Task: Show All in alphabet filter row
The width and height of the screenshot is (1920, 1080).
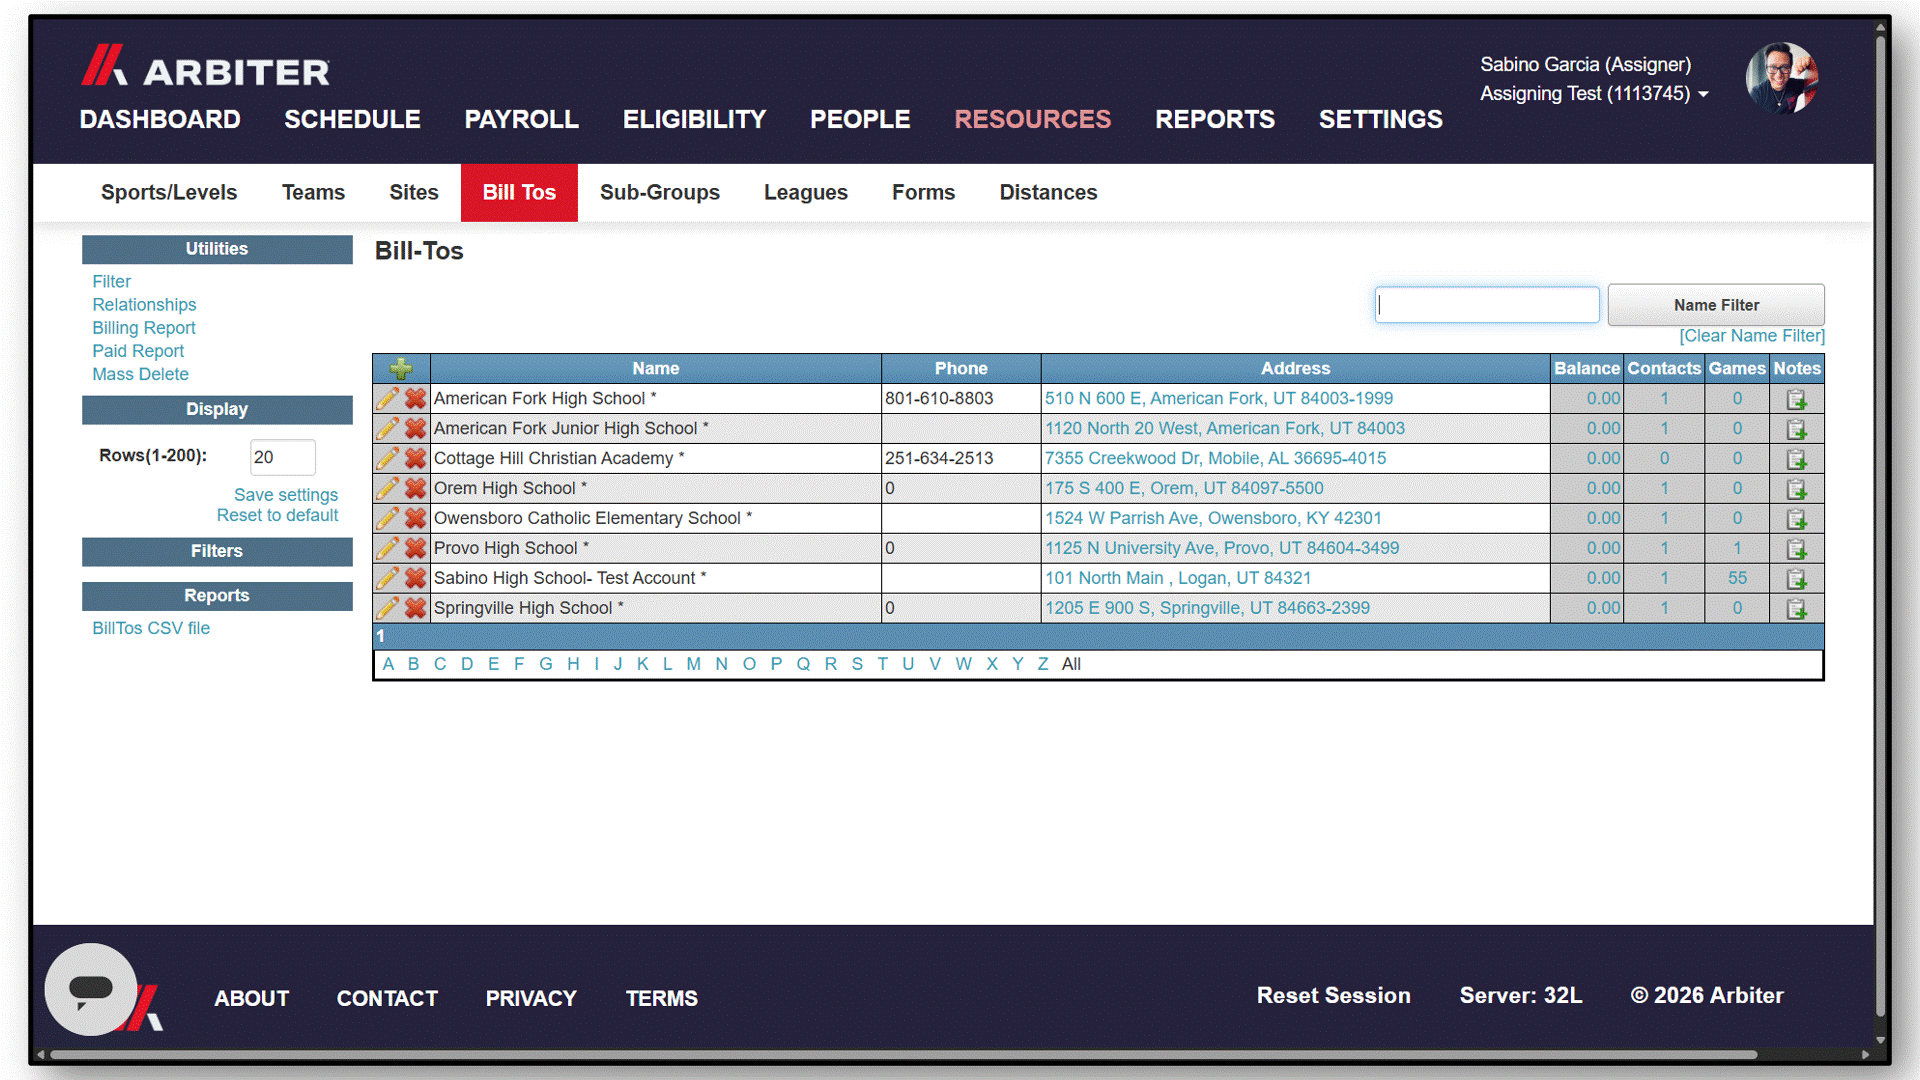Action: tap(1071, 664)
